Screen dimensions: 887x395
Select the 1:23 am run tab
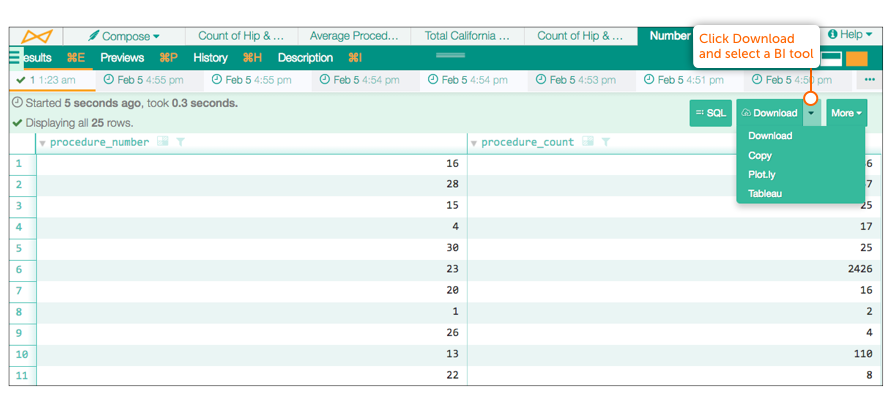point(52,80)
